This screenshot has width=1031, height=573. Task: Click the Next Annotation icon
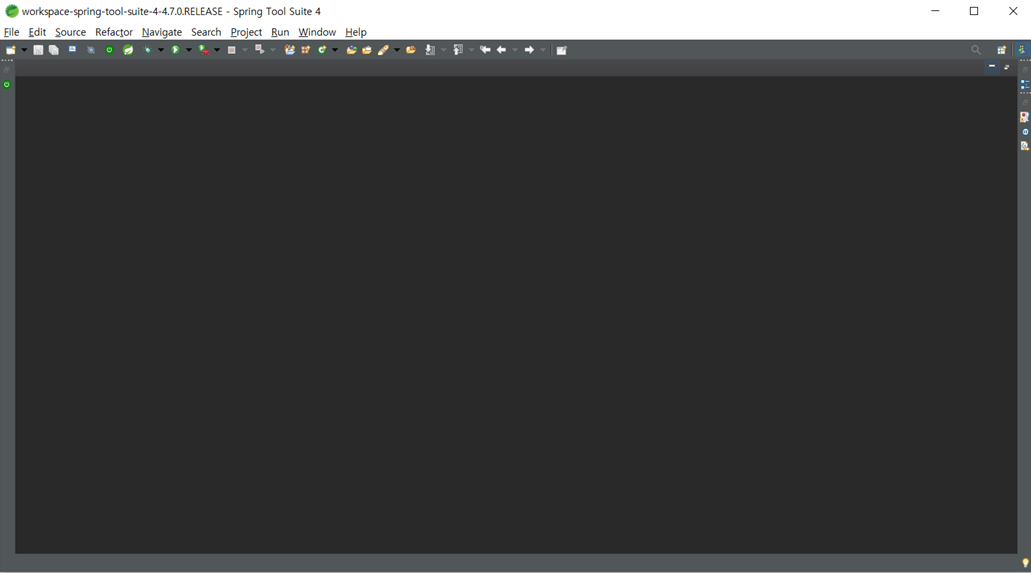click(430, 50)
